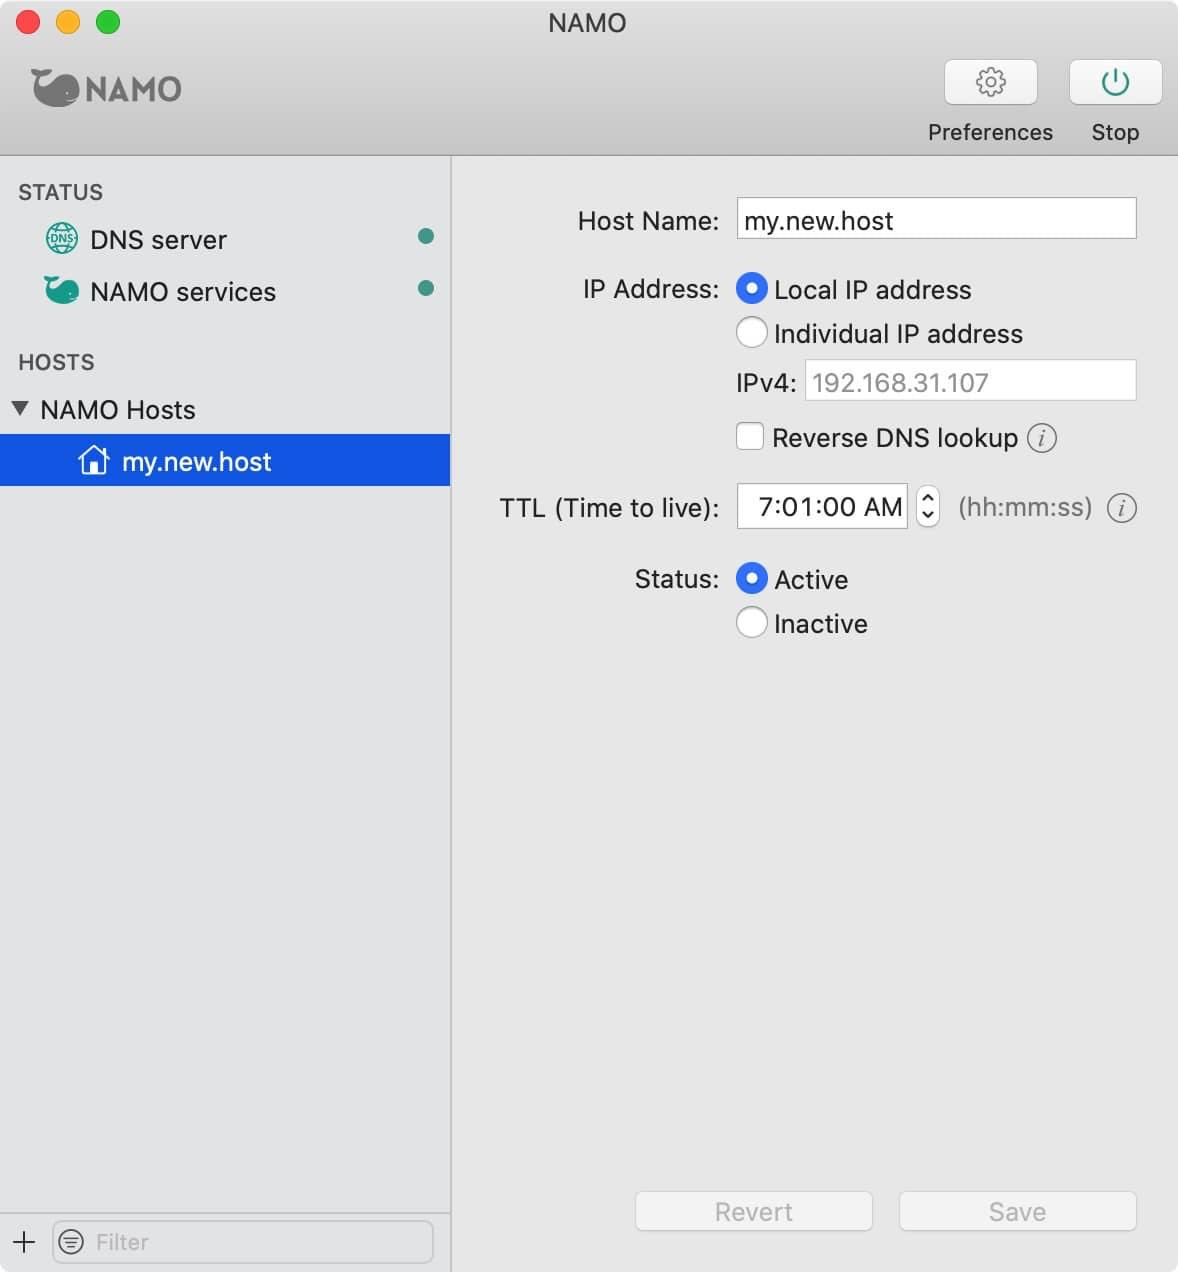
Task: Click the green zoom window button
Action: [108, 22]
